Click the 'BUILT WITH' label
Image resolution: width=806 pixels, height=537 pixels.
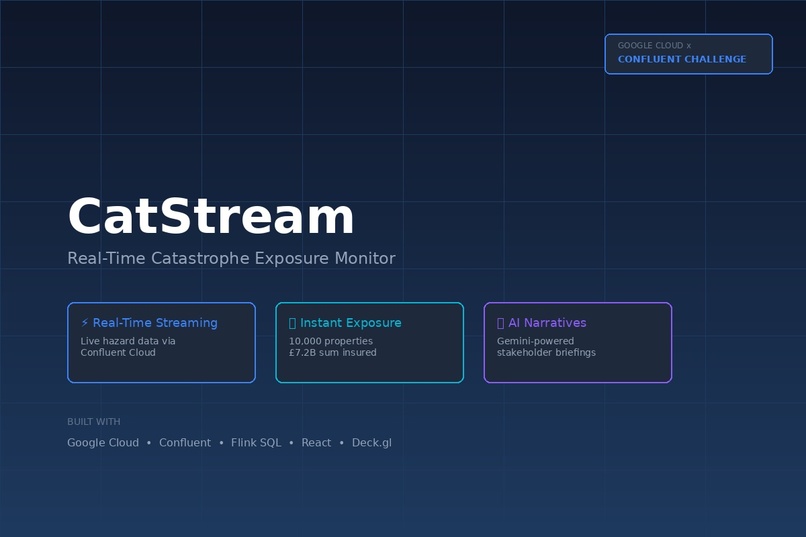point(94,422)
